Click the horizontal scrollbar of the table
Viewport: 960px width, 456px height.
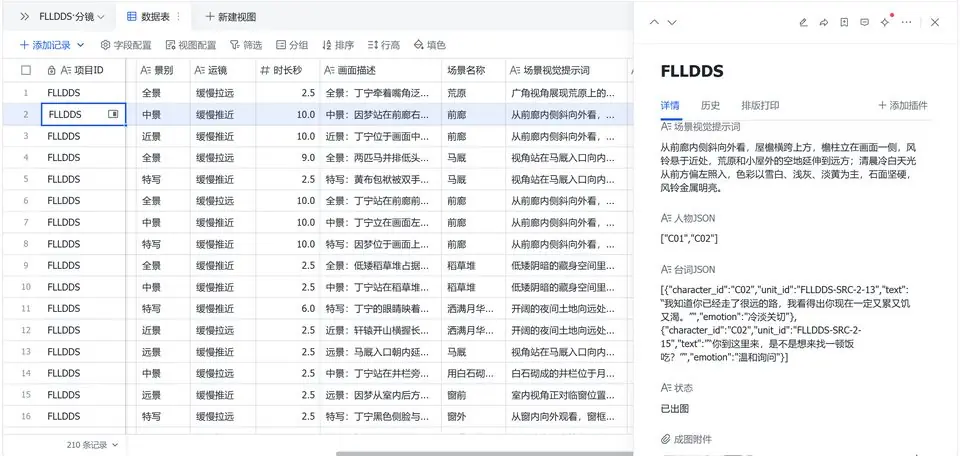pos(484,454)
